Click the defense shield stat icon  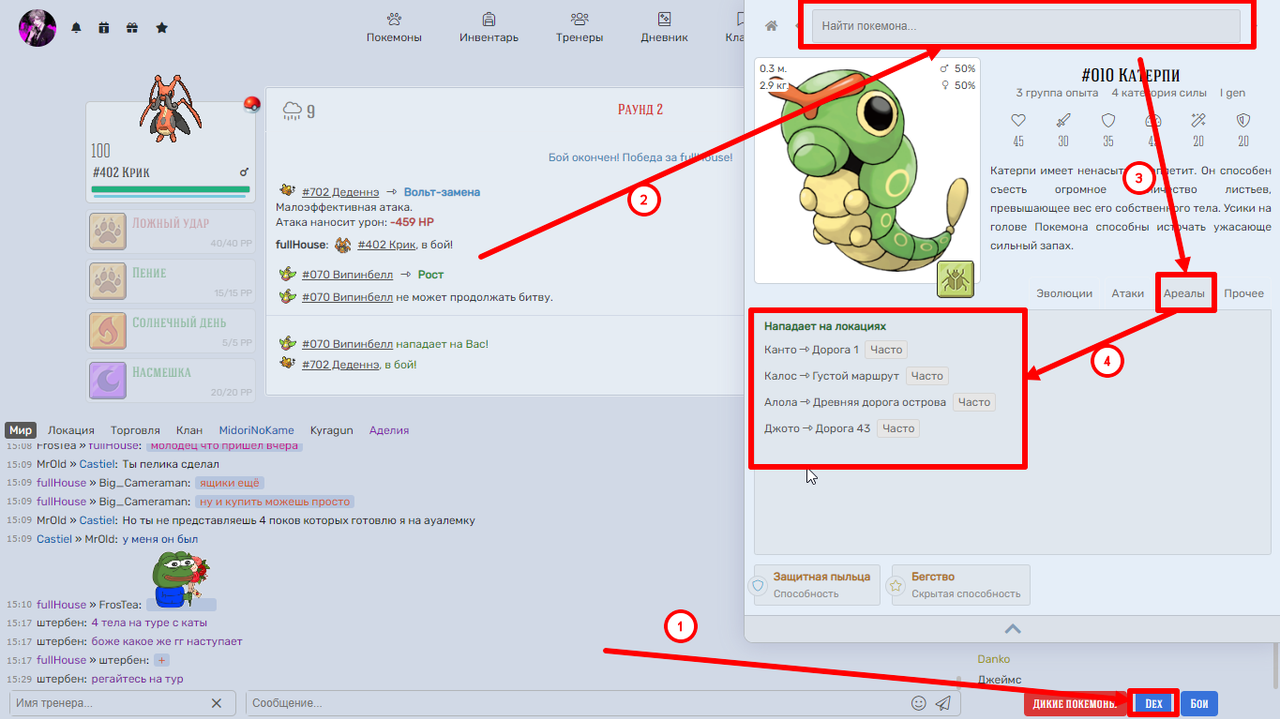click(x=1108, y=120)
